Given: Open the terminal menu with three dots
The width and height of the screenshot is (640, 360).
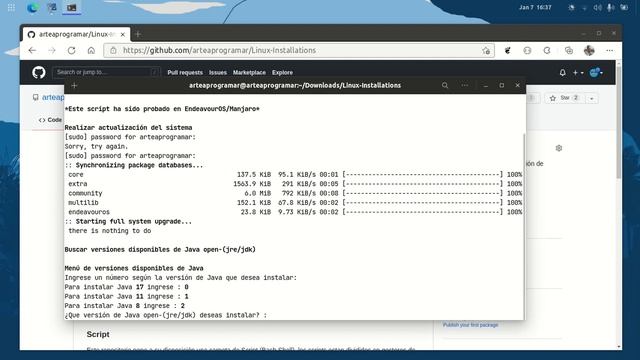Looking at the screenshot, I should 464,85.
